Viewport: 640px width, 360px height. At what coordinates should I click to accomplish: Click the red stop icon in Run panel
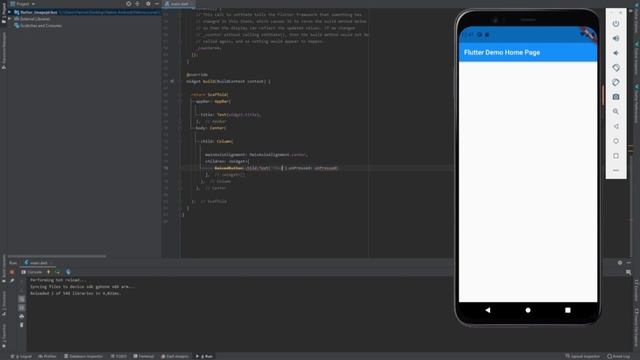point(12,272)
